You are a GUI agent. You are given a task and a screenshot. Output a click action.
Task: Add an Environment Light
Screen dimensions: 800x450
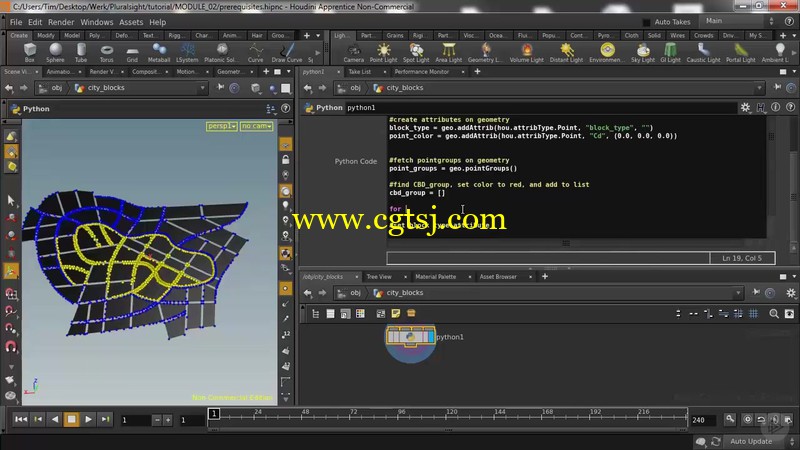pos(607,53)
